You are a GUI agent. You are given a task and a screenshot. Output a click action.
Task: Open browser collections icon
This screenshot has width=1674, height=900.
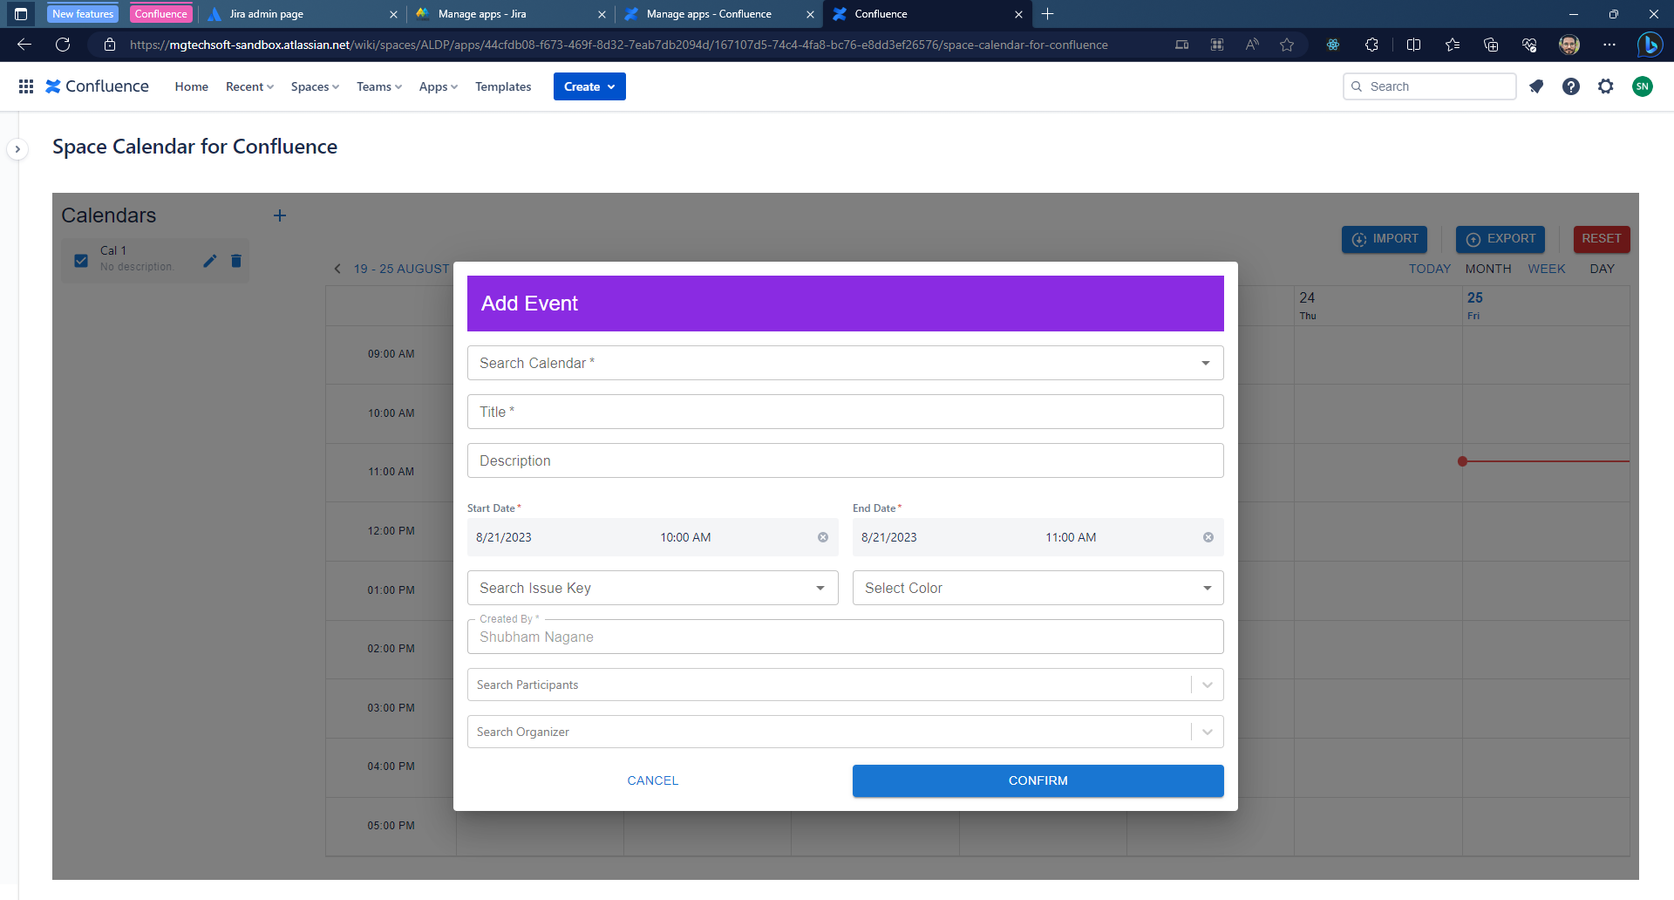1491,45
